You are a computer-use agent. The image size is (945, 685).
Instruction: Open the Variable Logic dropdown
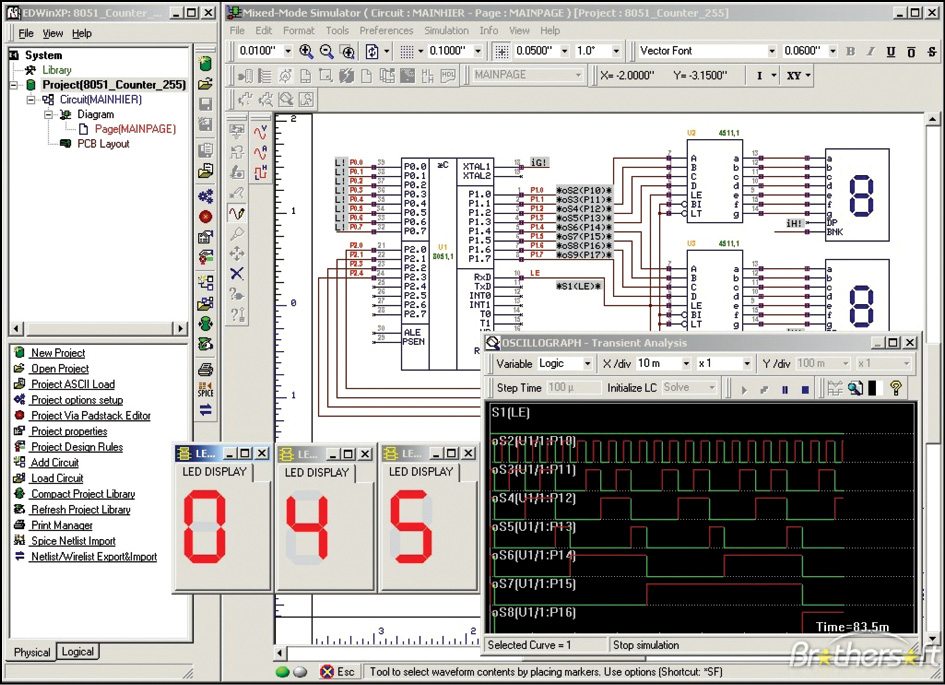[x=586, y=364]
